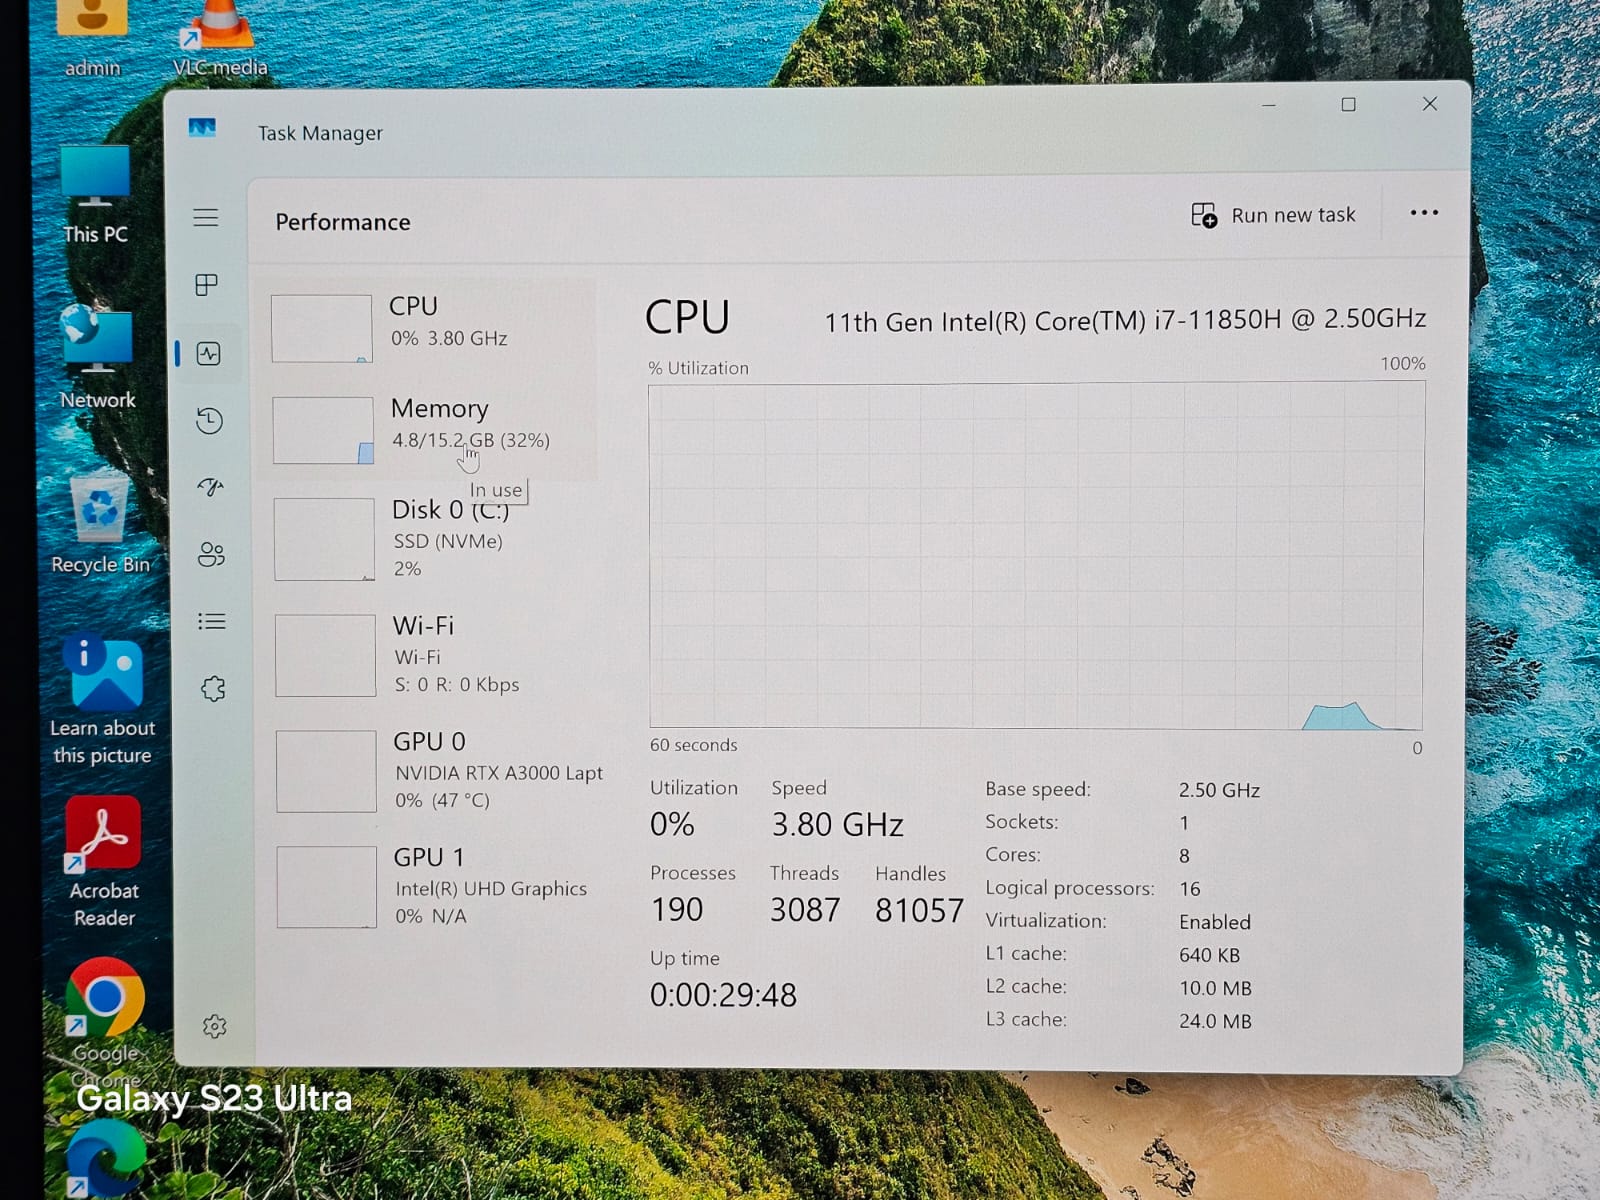Open the Startup apps icon in sidebar

pyautogui.click(x=210, y=487)
